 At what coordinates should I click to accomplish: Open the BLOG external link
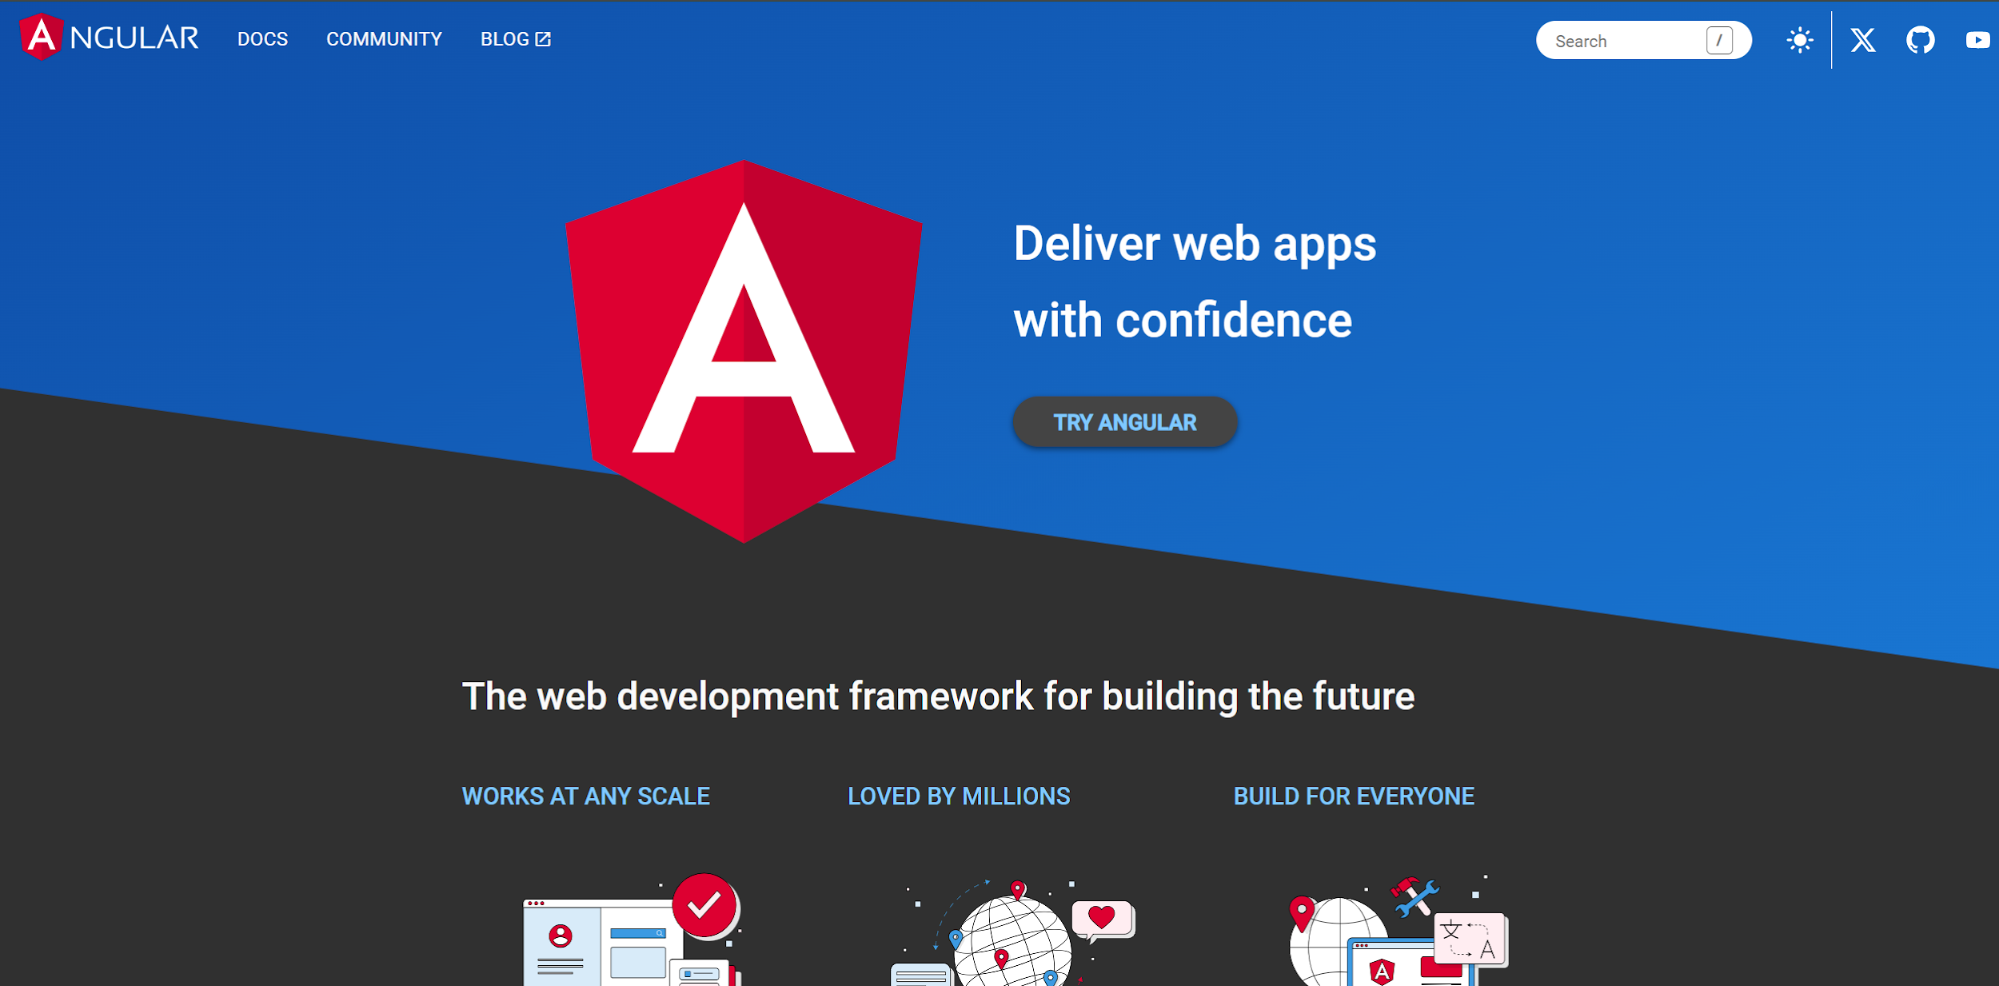pos(516,39)
